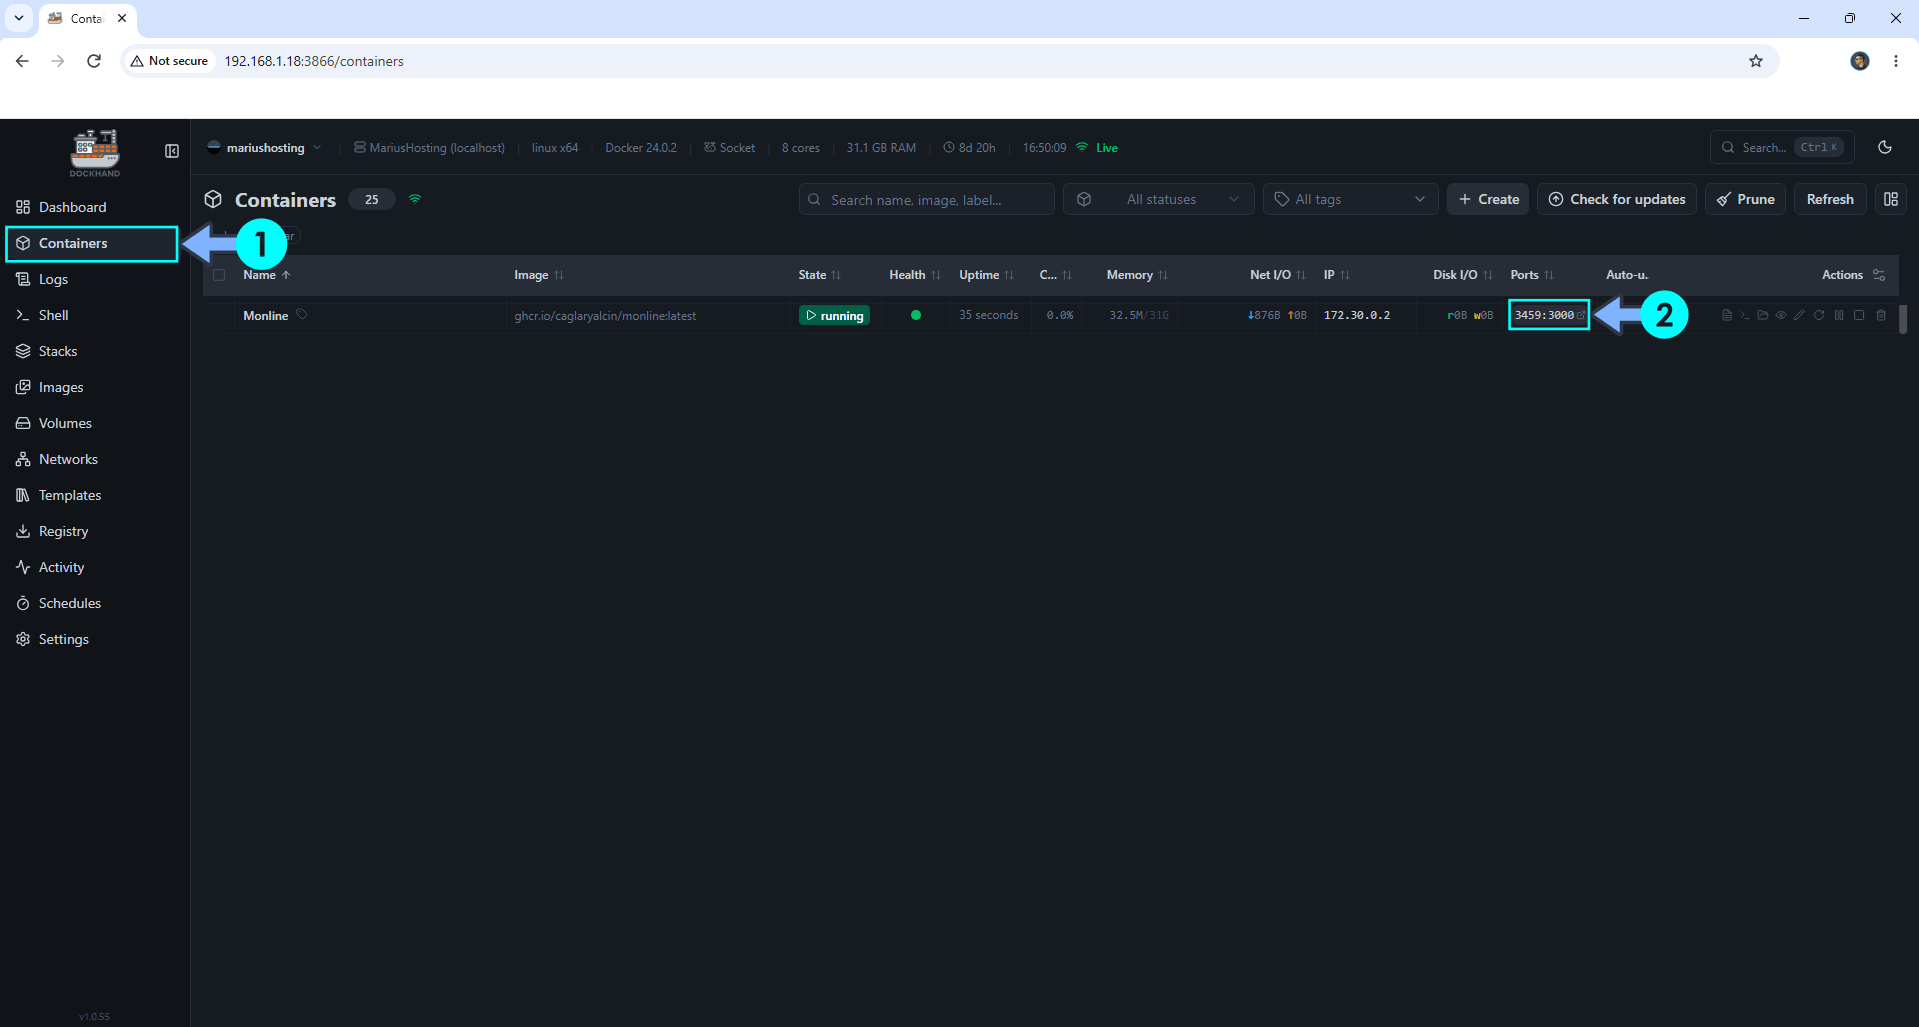Restart the Monline container
The image size is (1919, 1027).
1819,315
